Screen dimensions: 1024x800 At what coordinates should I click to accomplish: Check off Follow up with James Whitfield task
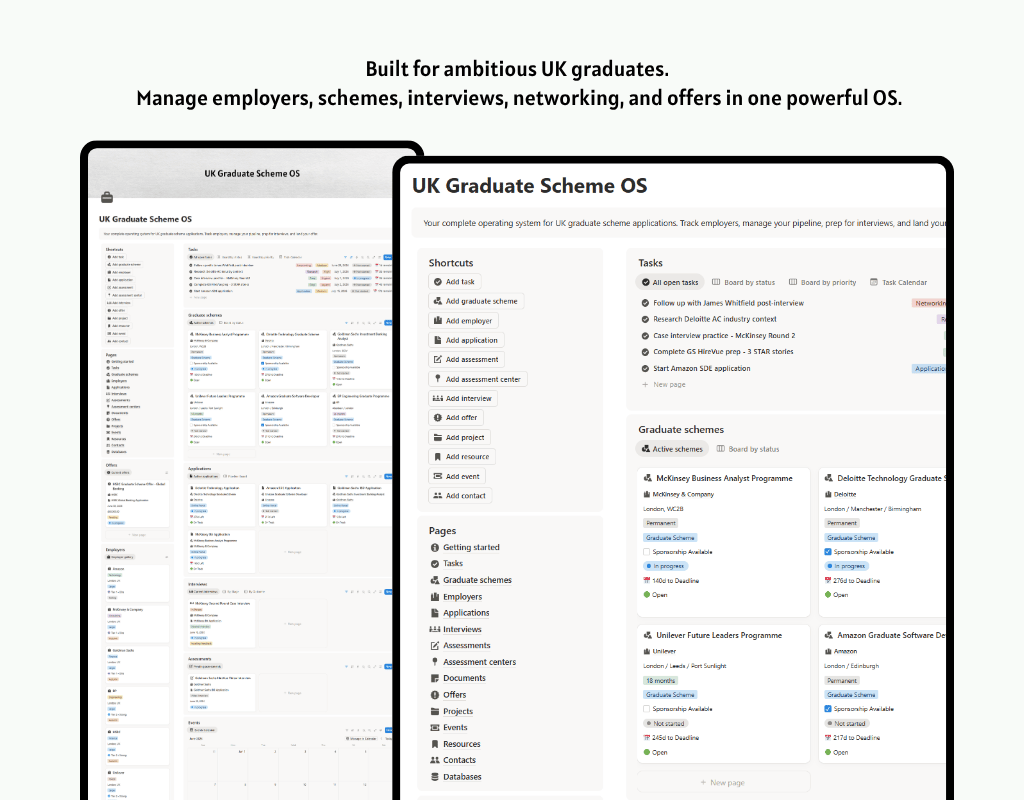645,303
